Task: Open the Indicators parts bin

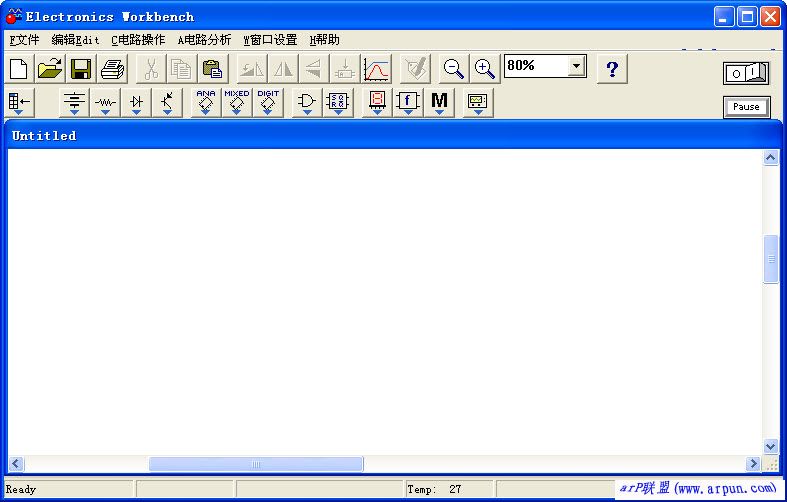Action: 377,102
